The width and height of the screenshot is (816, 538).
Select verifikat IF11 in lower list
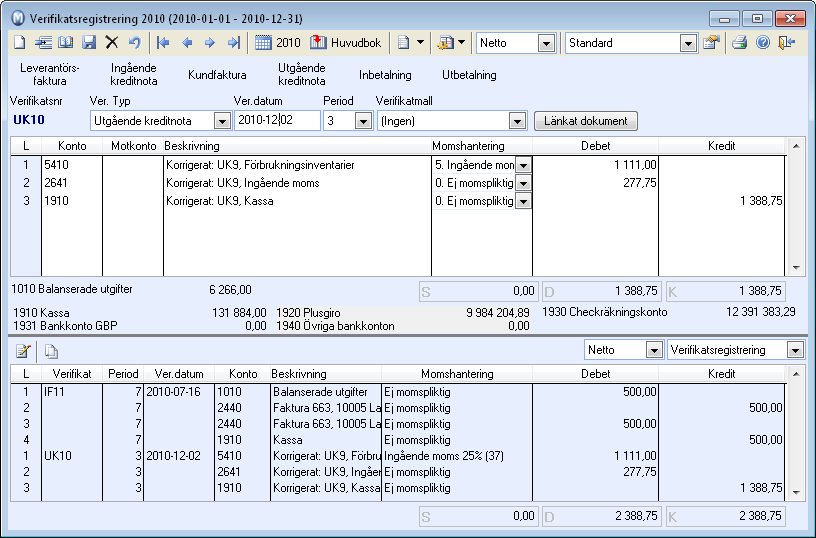tap(55, 392)
